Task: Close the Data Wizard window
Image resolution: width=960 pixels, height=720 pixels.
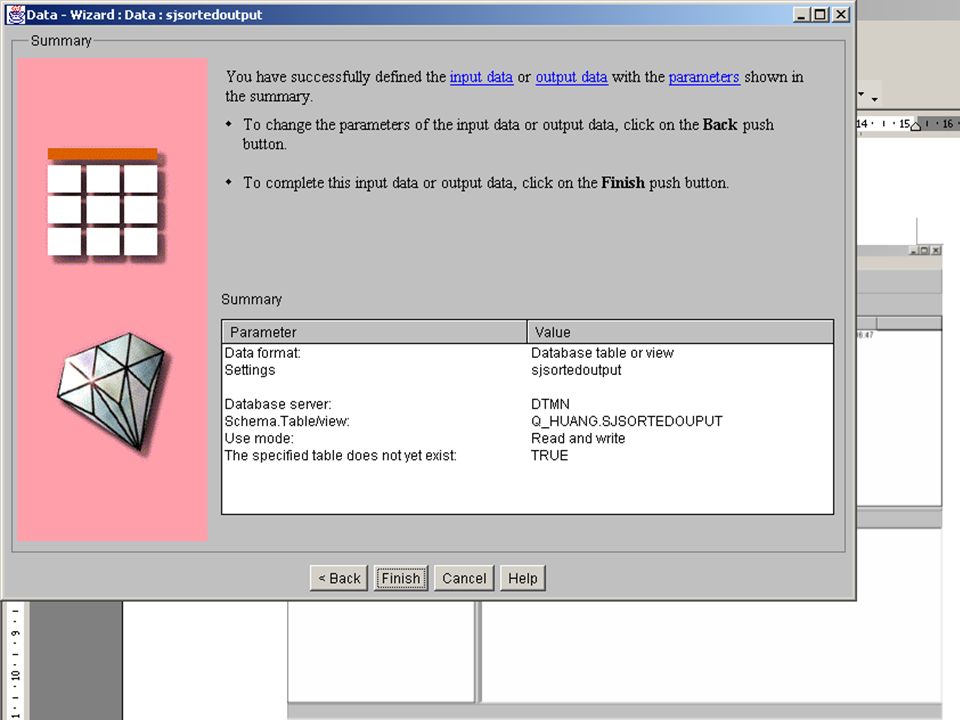Action: click(841, 14)
